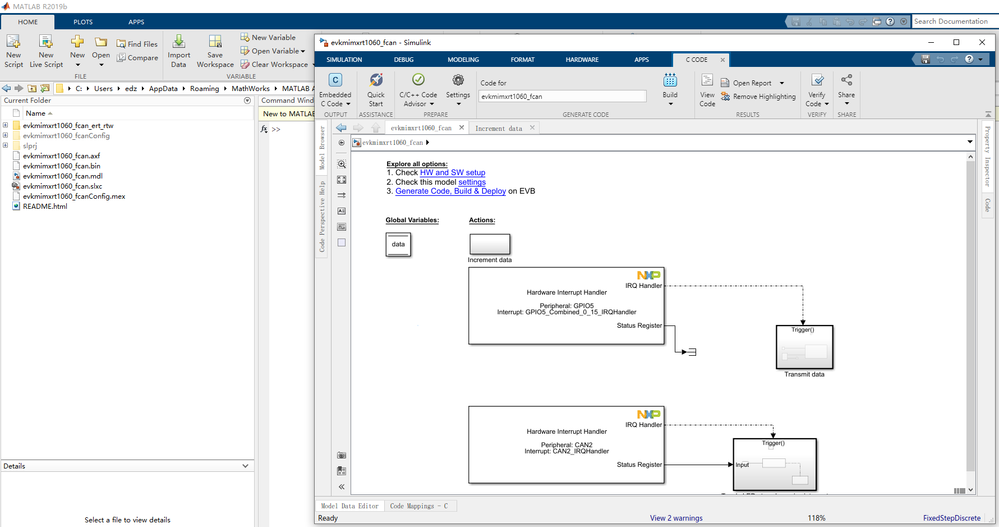999x527 pixels.
Task: Click the Area tool in Simulink palette
Action: (x=341, y=243)
